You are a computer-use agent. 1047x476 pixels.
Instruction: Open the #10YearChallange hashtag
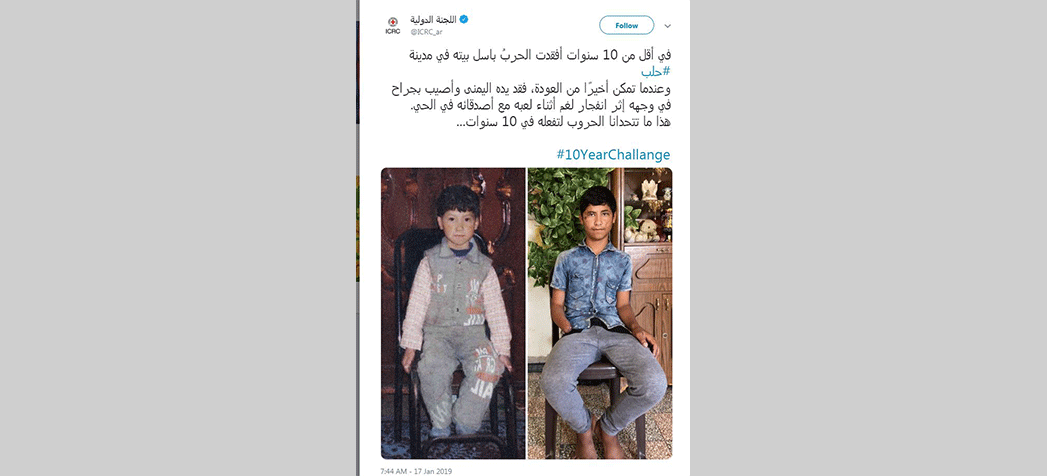coord(613,155)
